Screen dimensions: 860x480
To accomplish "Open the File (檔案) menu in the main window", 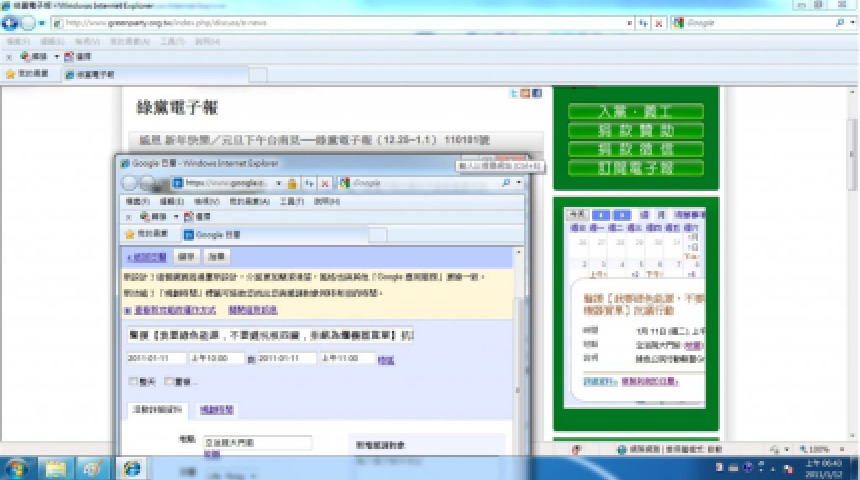I will 18,41.
